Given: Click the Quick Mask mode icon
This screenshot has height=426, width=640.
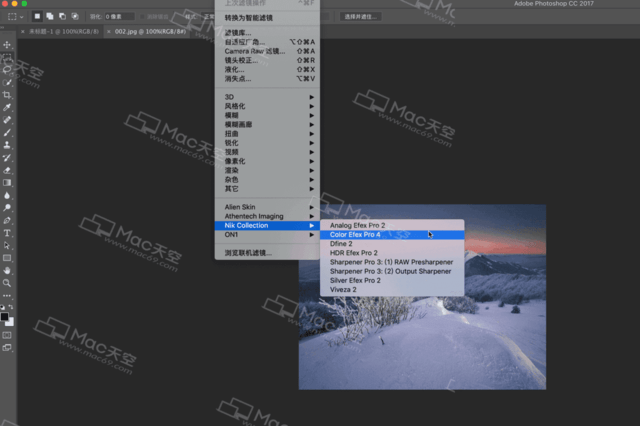Looking at the screenshot, I should [7, 335].
